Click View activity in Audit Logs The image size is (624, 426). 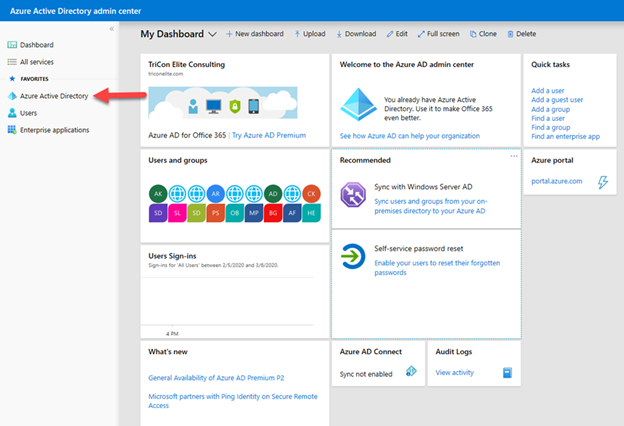454,373
